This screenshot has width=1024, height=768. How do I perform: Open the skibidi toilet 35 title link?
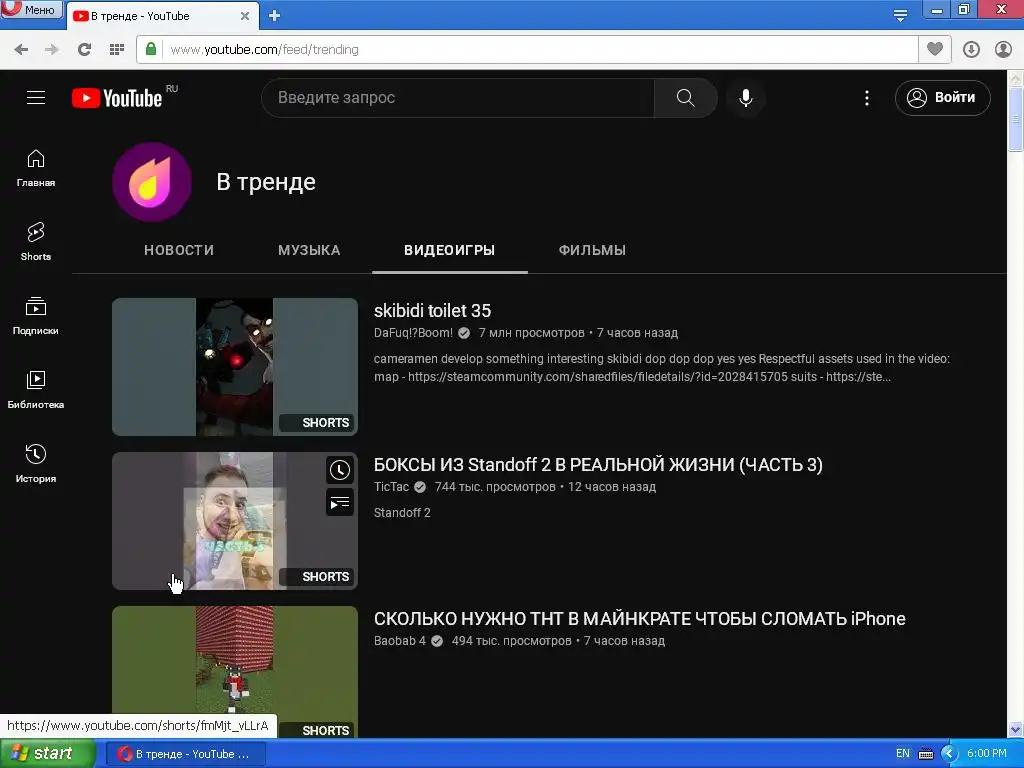[x=432, y=311]
